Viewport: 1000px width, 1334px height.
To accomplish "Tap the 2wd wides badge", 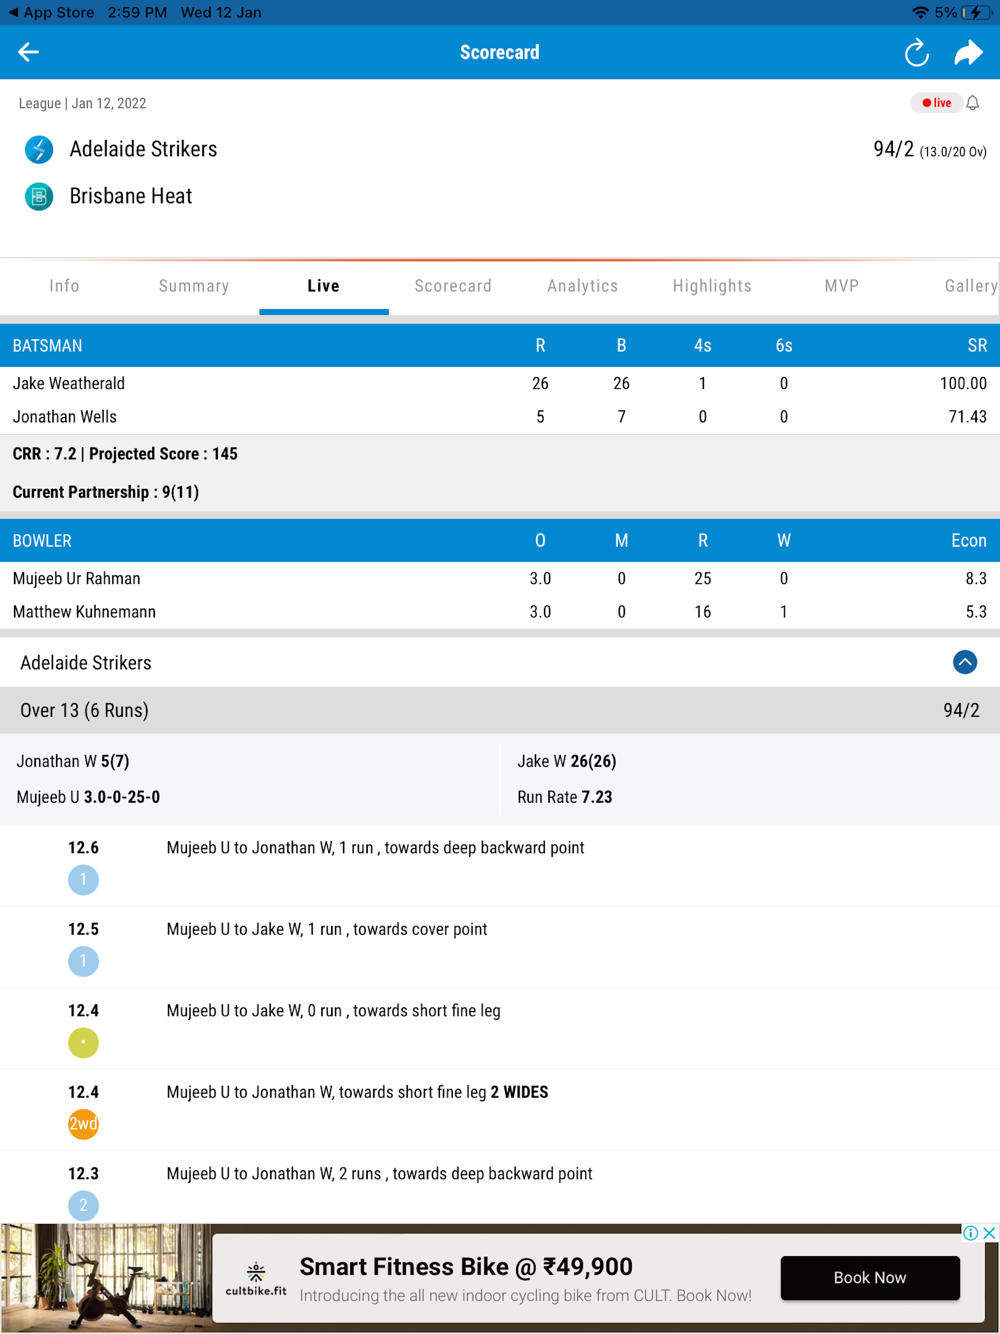I will (83, 1124).
